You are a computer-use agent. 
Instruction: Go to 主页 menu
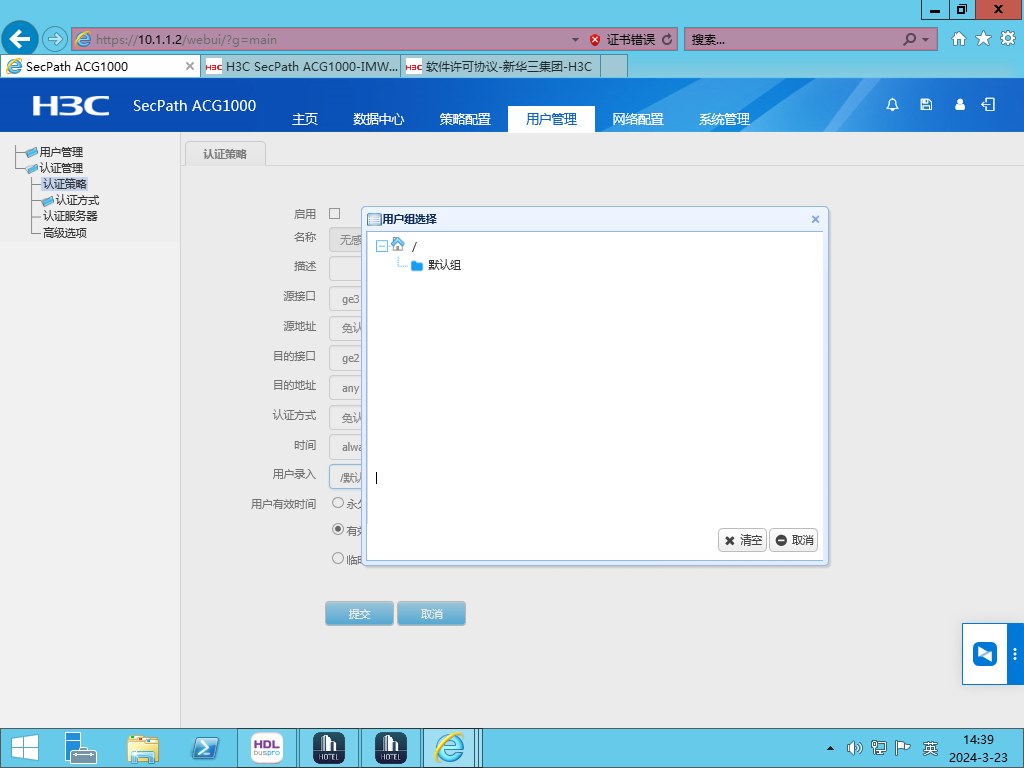[305, 119]
